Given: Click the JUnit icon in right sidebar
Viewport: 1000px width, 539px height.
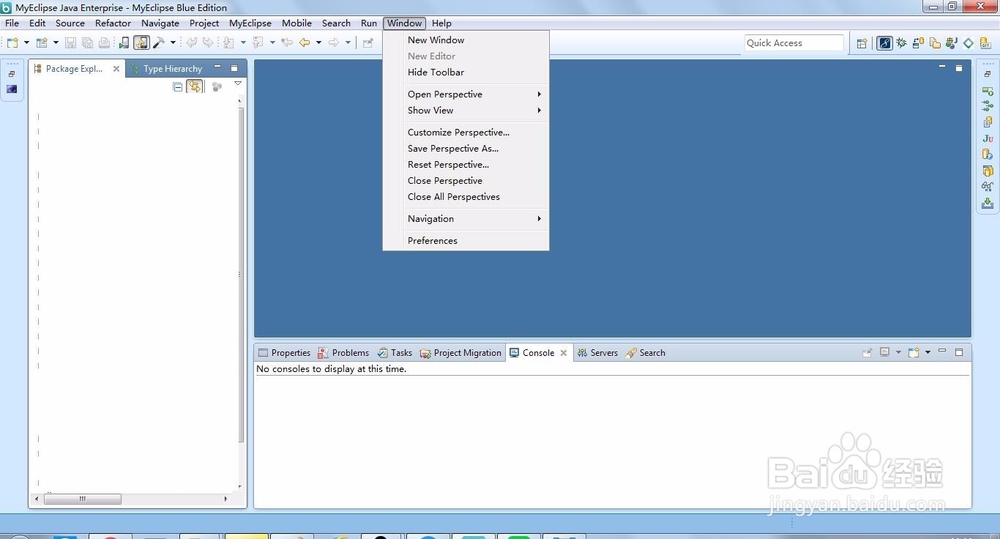Looking at the screenshot, I should pos(987,138).
